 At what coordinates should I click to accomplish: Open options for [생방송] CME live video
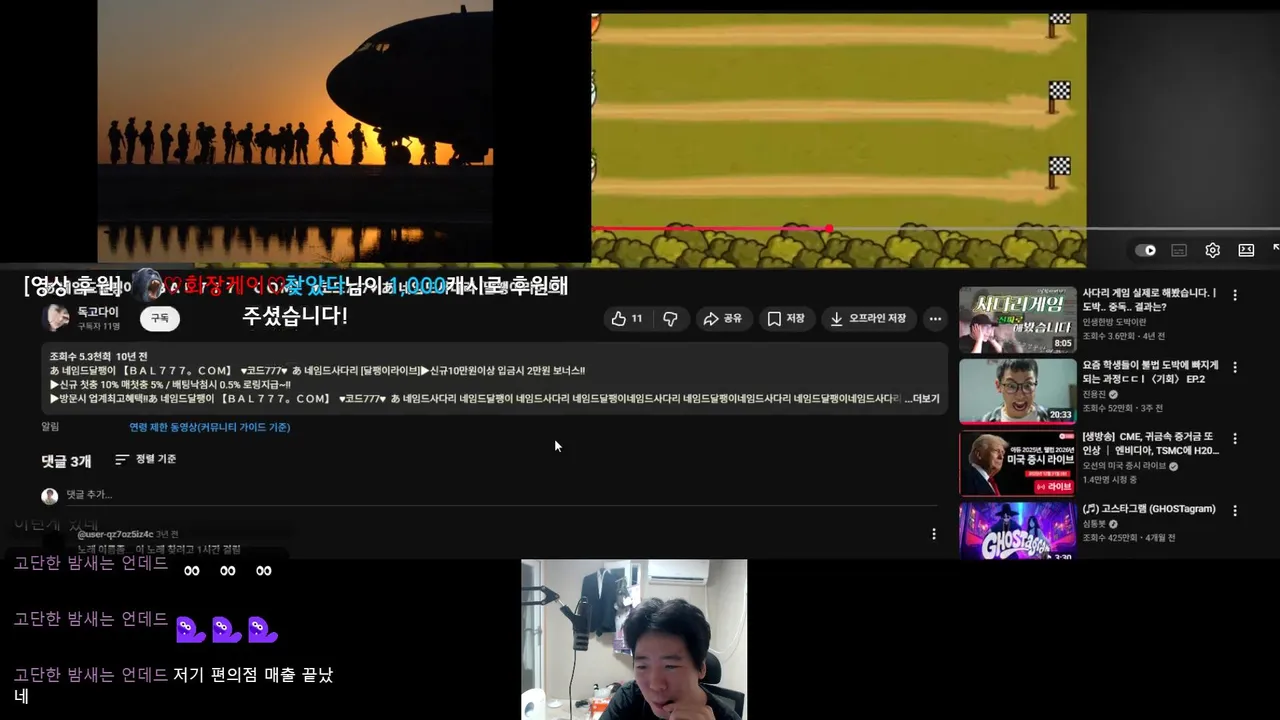(x=1235, y=438)
